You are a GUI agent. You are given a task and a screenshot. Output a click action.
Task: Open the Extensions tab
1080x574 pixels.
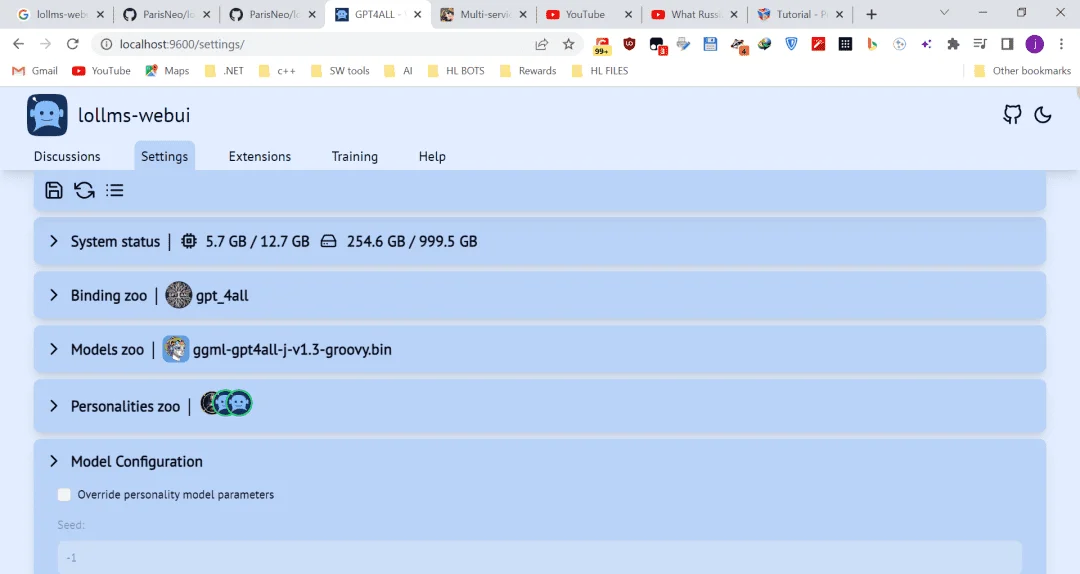tap(260, 156)
